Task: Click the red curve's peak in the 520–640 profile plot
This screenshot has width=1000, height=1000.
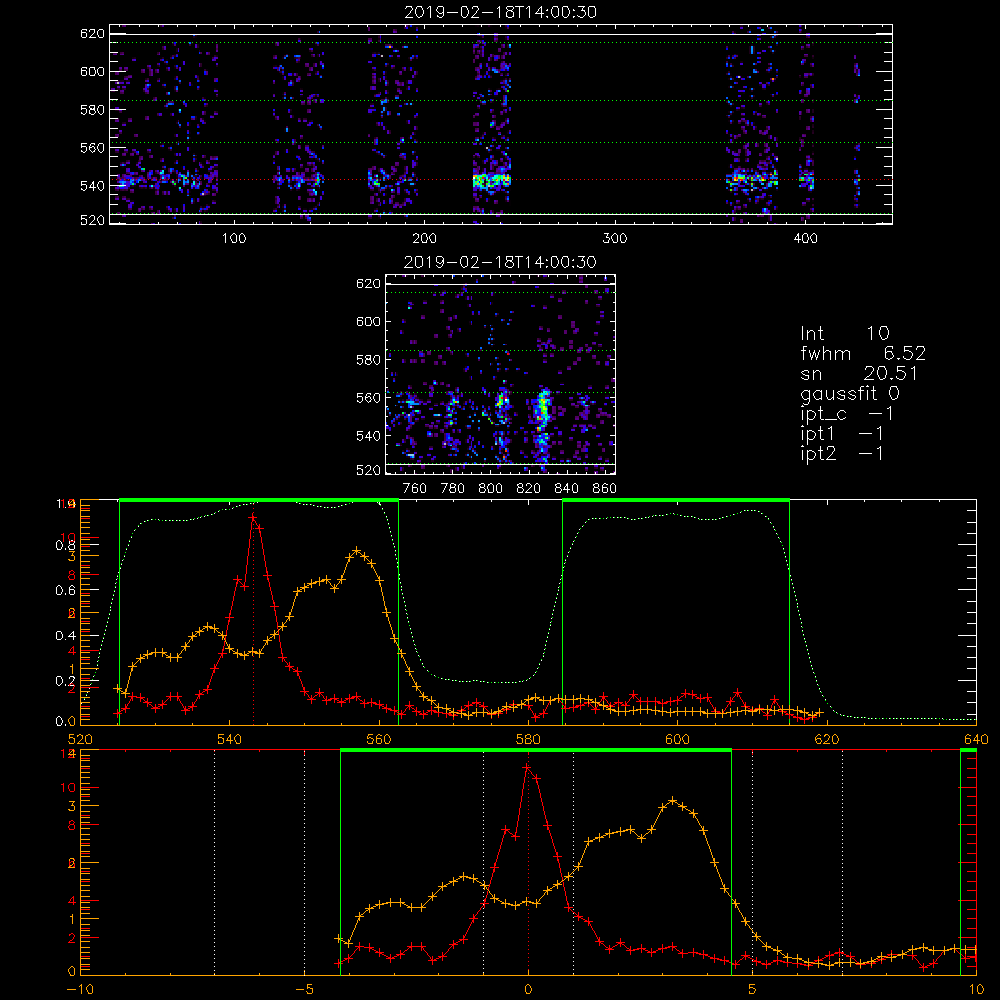Action: pyautogui.click(x=253, y=517)
